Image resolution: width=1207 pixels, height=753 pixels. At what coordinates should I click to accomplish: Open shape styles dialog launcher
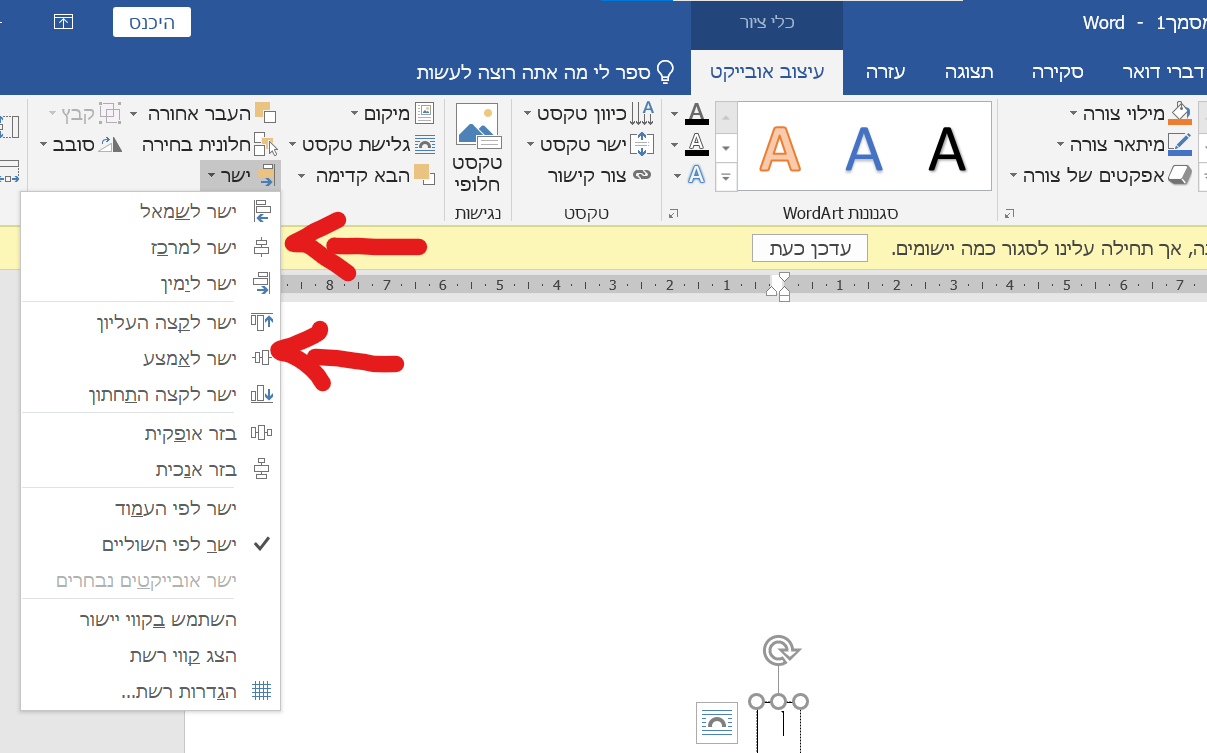(1008, 212)
